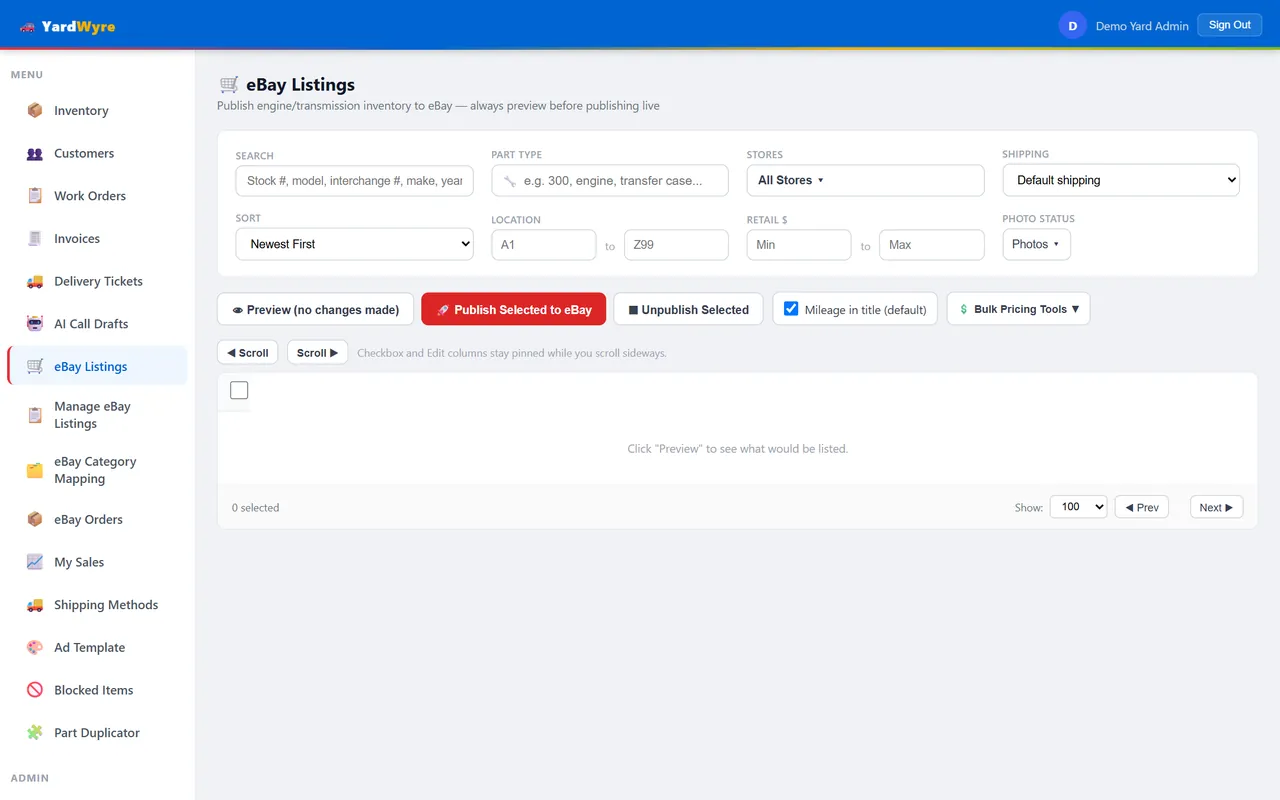
Task: Click the right Scroll button
Action: (x=317, y=352)
